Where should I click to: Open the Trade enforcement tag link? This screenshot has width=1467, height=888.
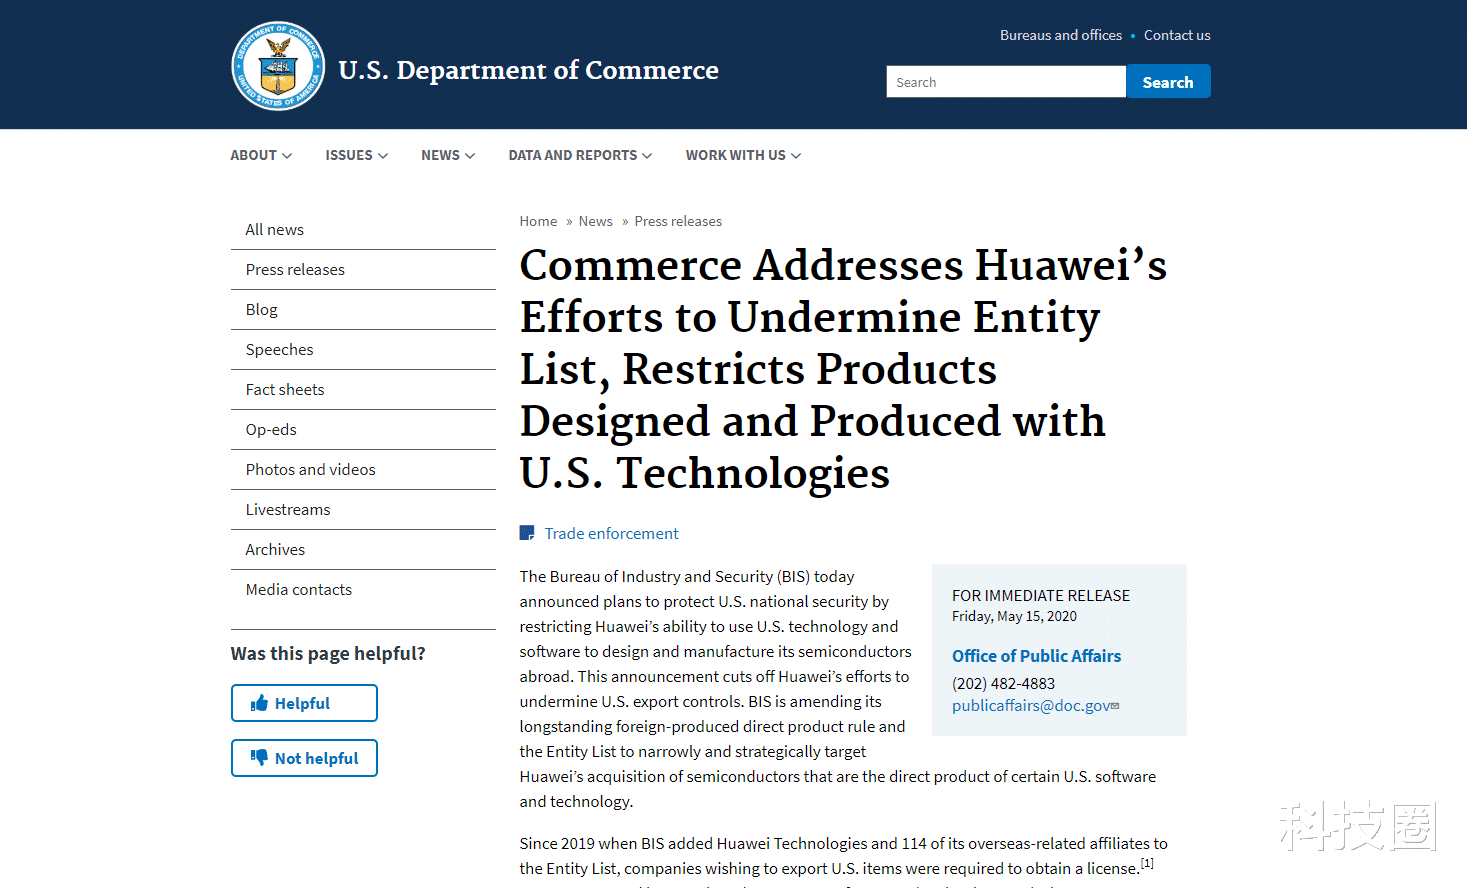click(x=611, y=534)
